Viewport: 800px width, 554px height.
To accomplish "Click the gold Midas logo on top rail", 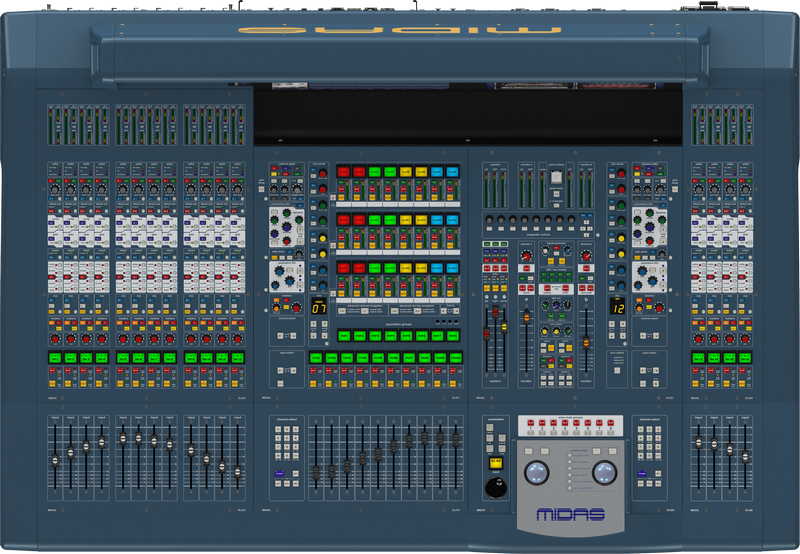I will click(399, 28).
